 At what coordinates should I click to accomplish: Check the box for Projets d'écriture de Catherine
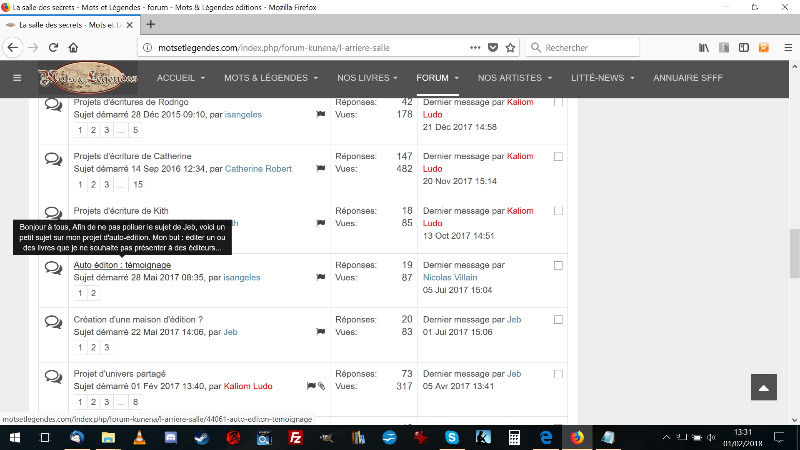(x=558, y=156)
